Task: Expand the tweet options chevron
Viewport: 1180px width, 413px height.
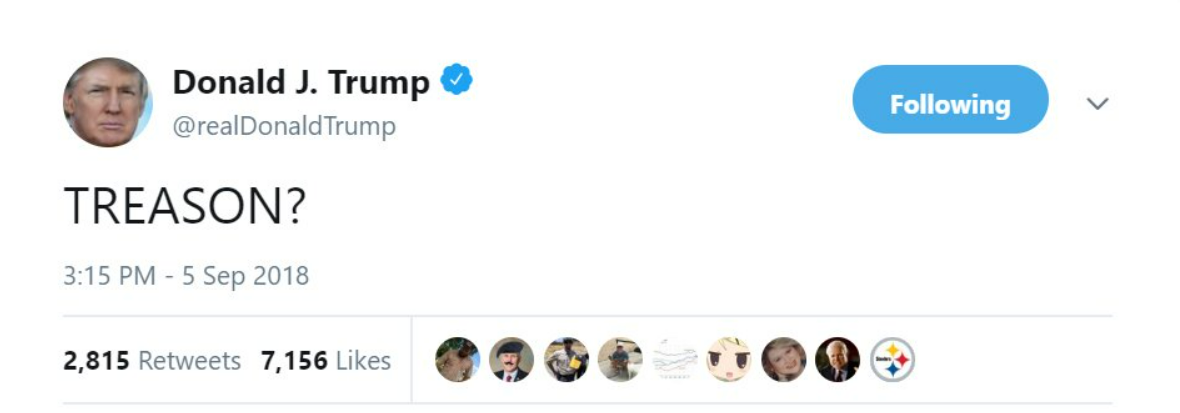Action: tap(1098, 103)
